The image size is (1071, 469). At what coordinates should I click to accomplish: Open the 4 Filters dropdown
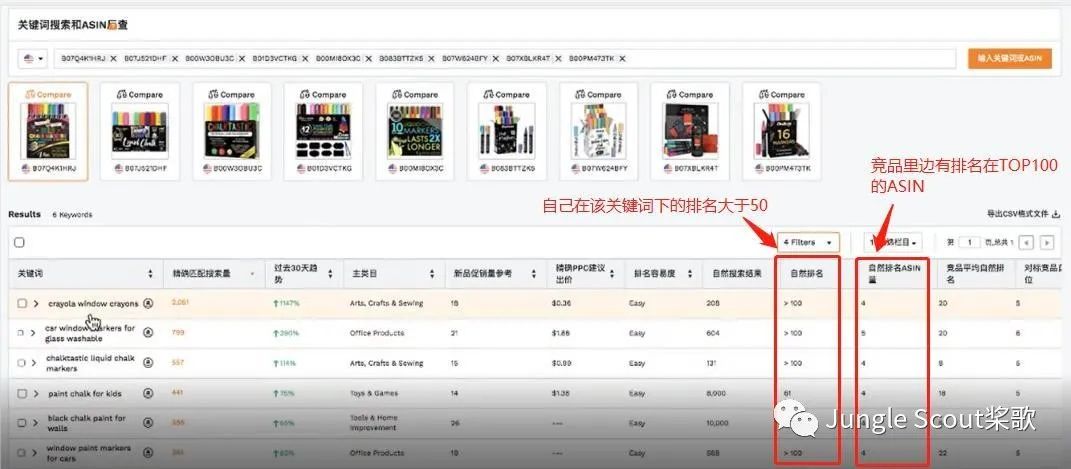(808, 242)
